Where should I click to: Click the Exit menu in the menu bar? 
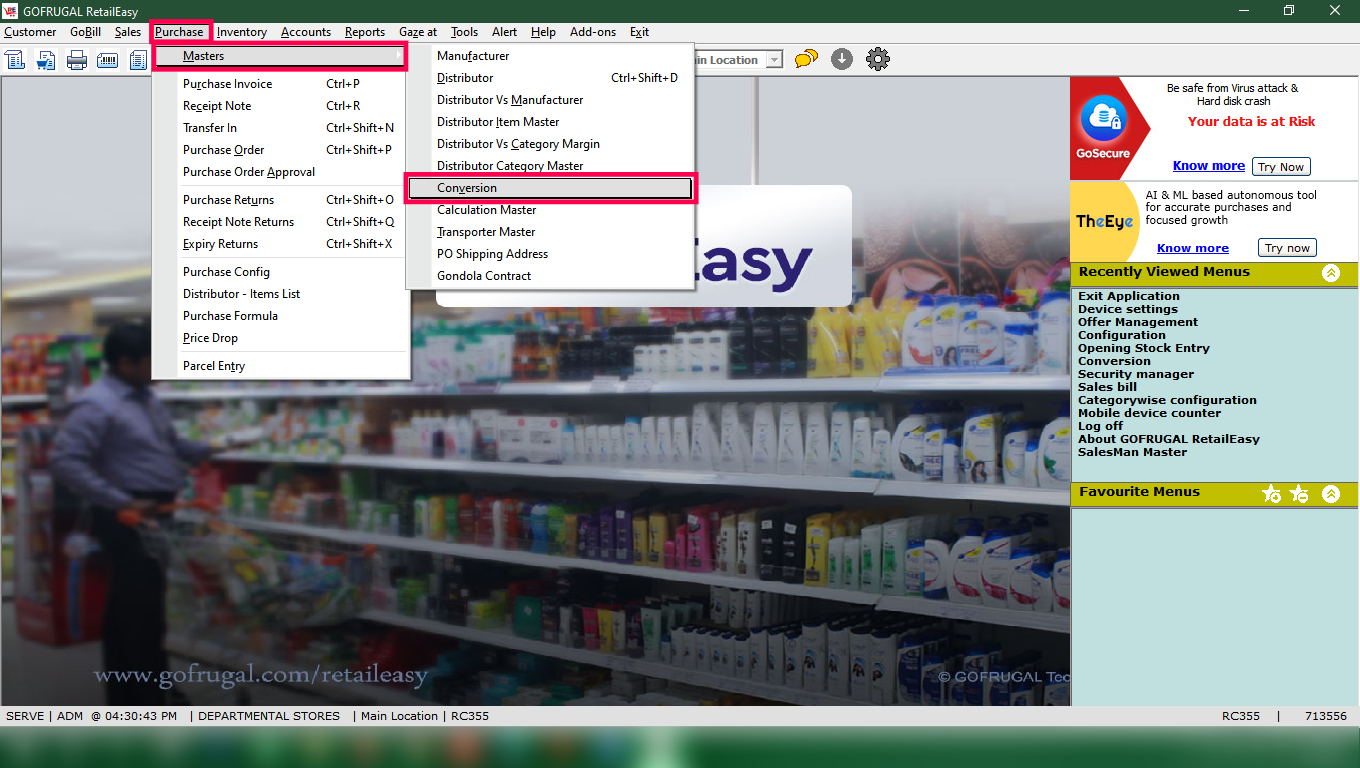(x=639, y=32)
